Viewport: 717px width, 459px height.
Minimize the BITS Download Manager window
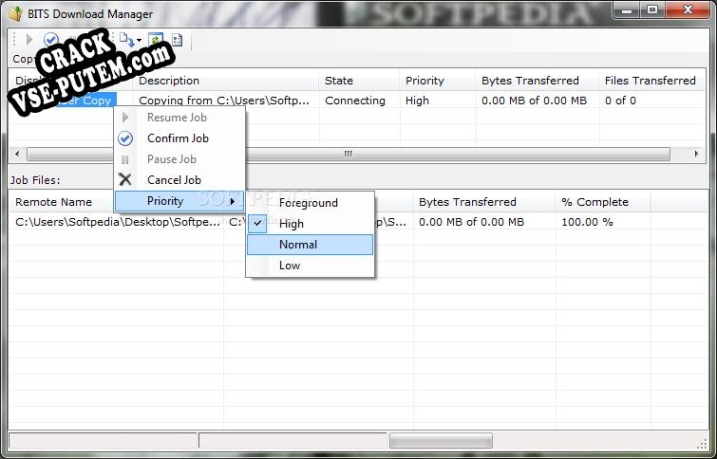626,11
